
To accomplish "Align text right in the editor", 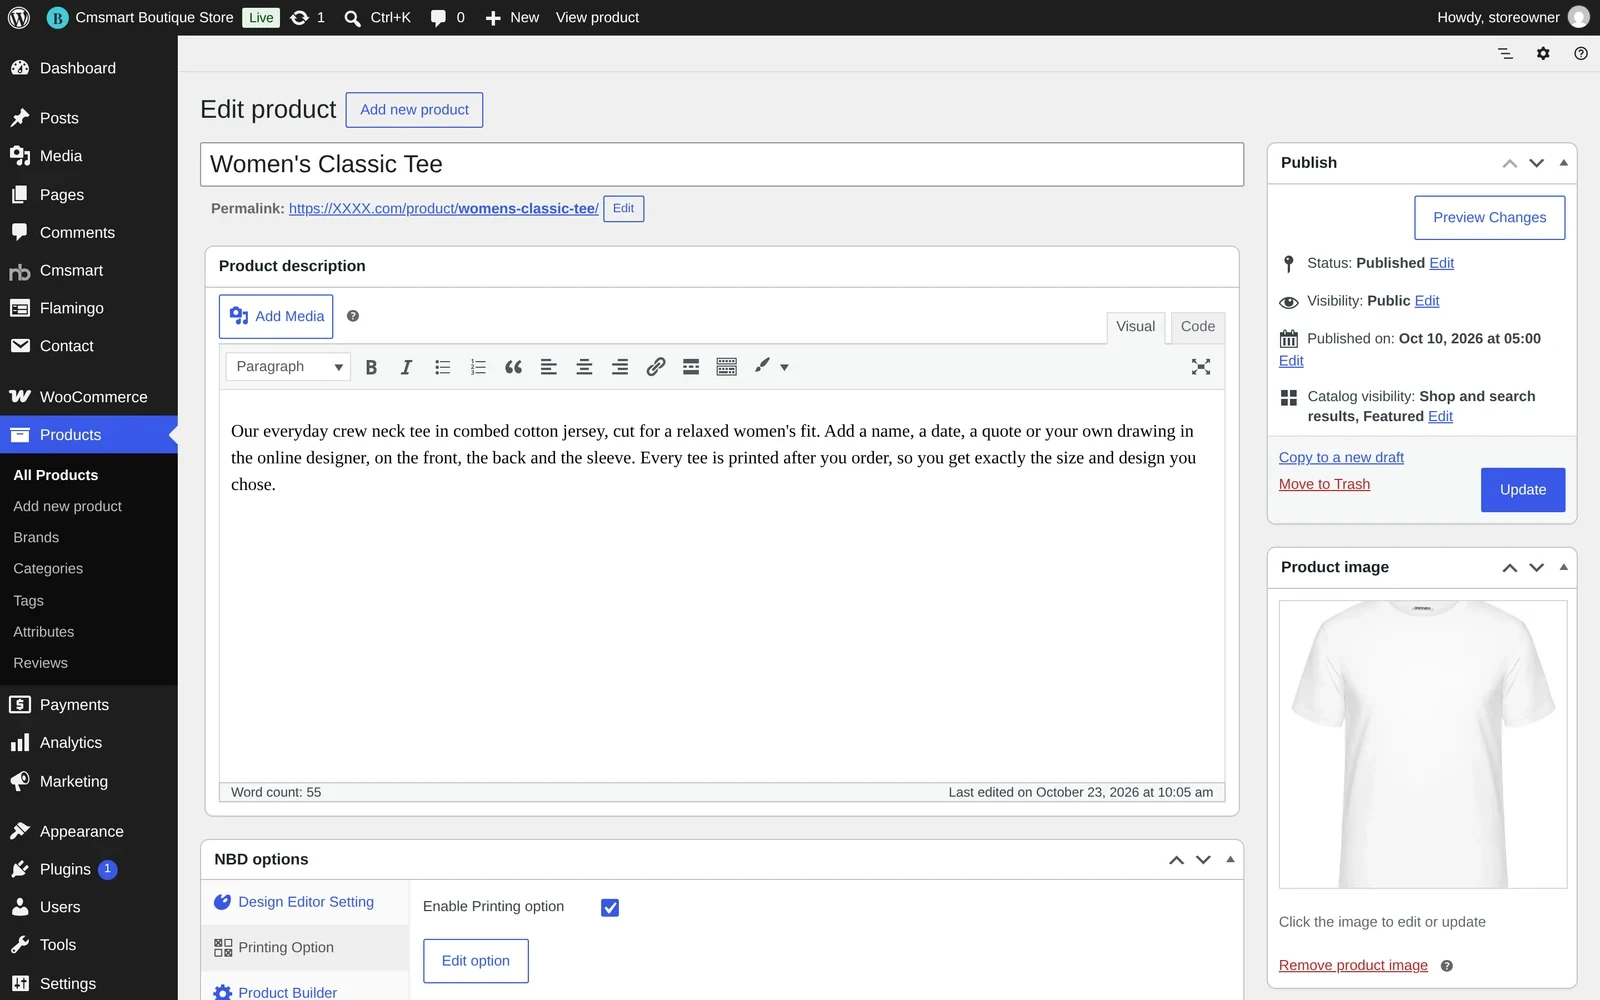I will pyautogui.click(x=620, y=367).
